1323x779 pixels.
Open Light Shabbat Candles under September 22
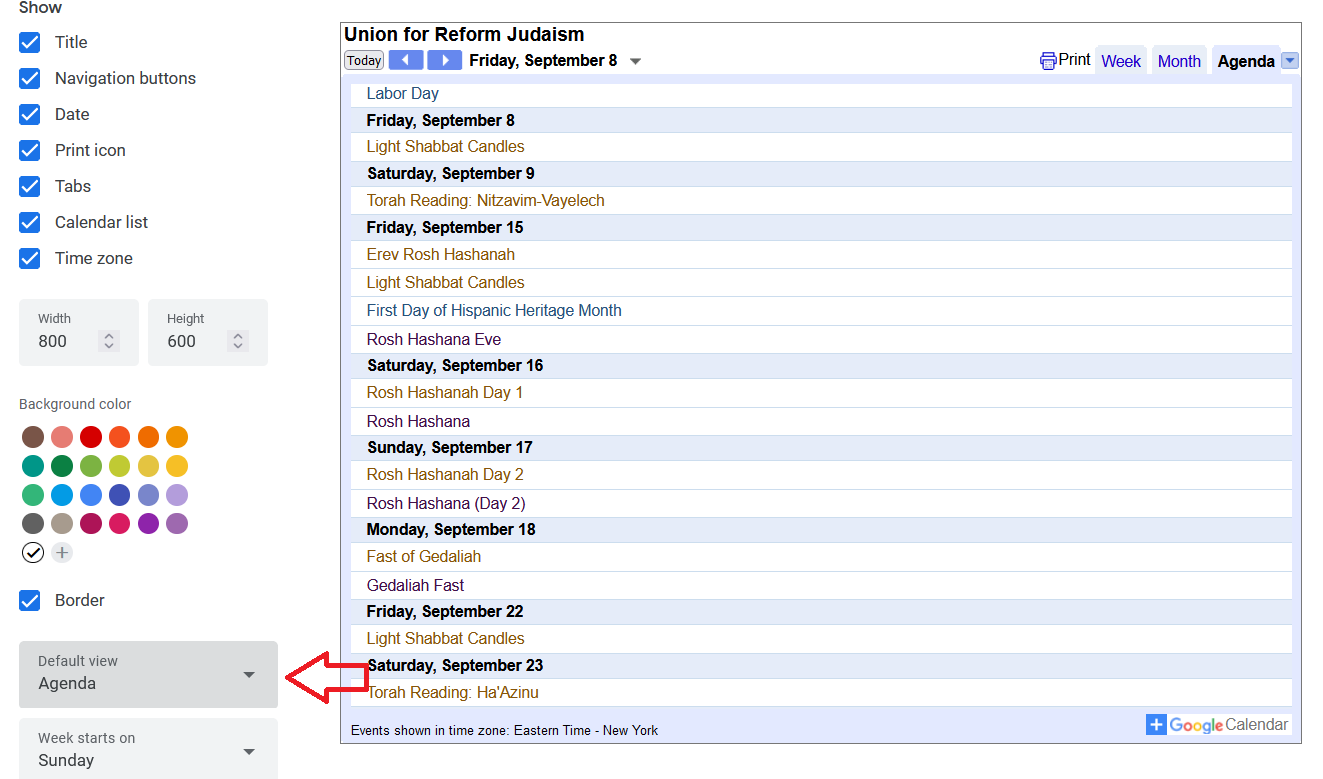pos(446,638)
